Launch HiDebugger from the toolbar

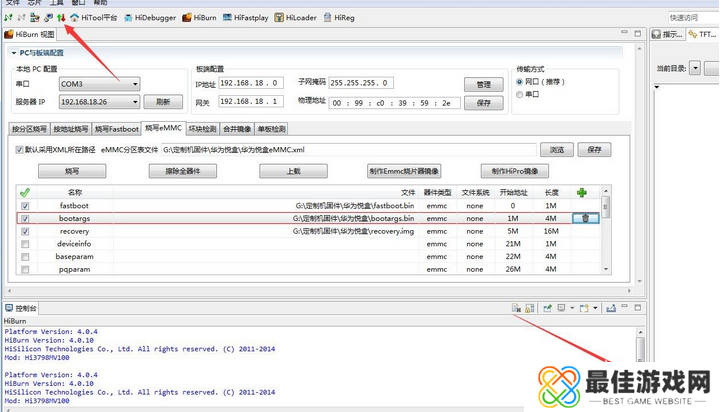pos(149,17)
